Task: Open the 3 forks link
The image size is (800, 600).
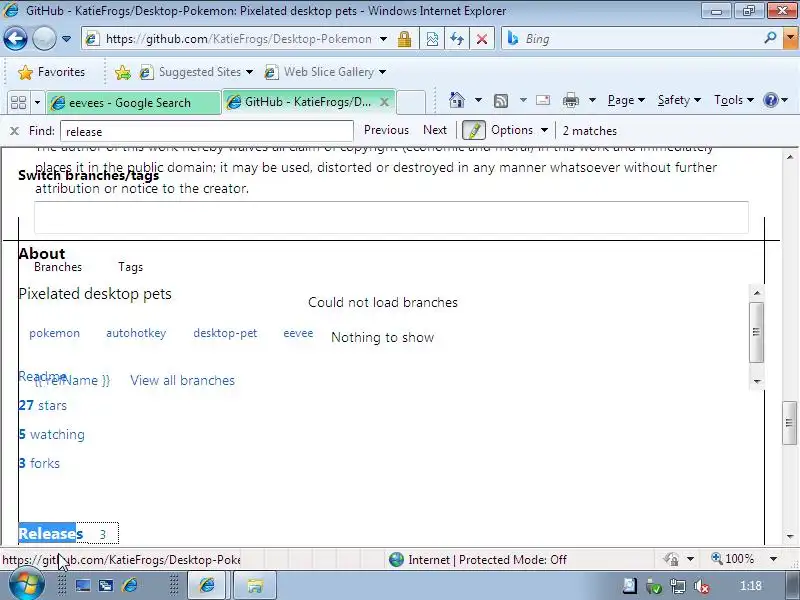Action: (x=39, y=463)
